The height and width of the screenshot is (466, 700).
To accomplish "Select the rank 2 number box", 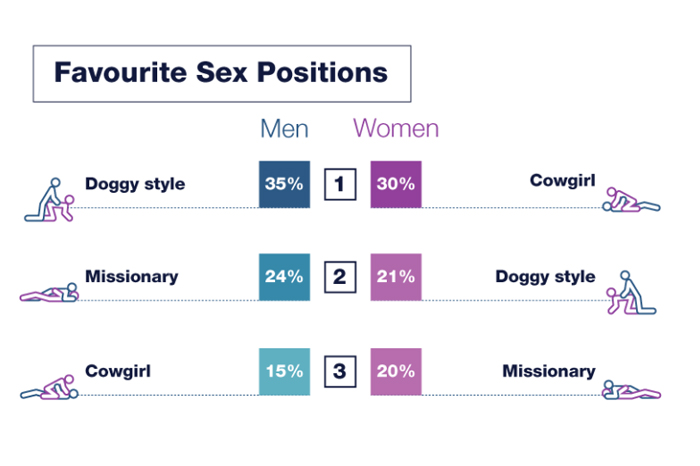I will pos(340,277).
